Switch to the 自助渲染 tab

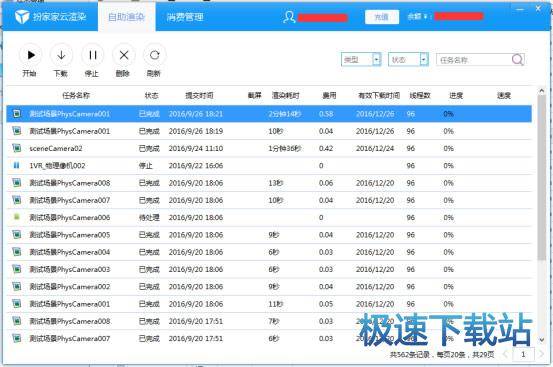pyautogui.click(x=127, y=17)
